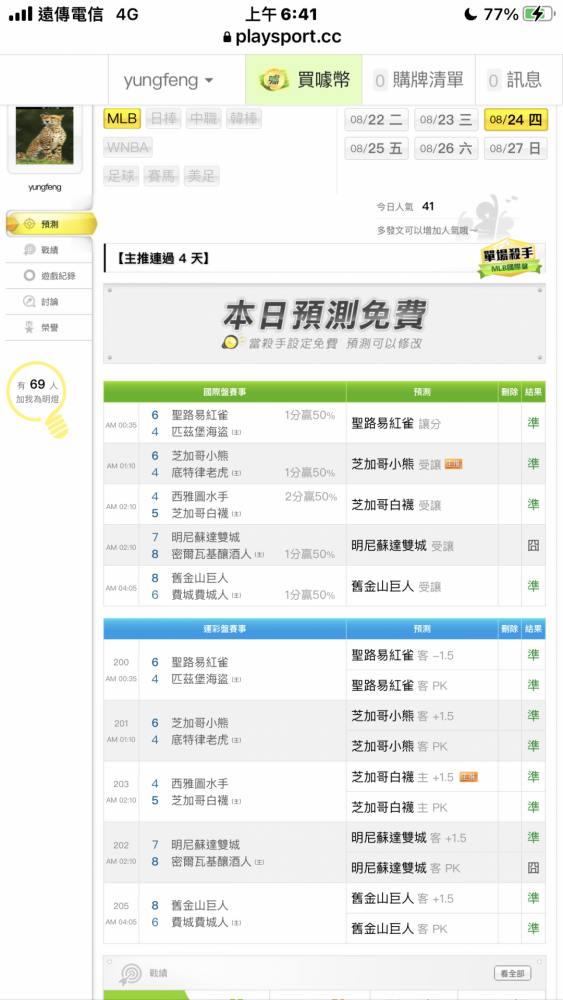
Task: Select the MLB league tab
Action: [x=122, y=119]
